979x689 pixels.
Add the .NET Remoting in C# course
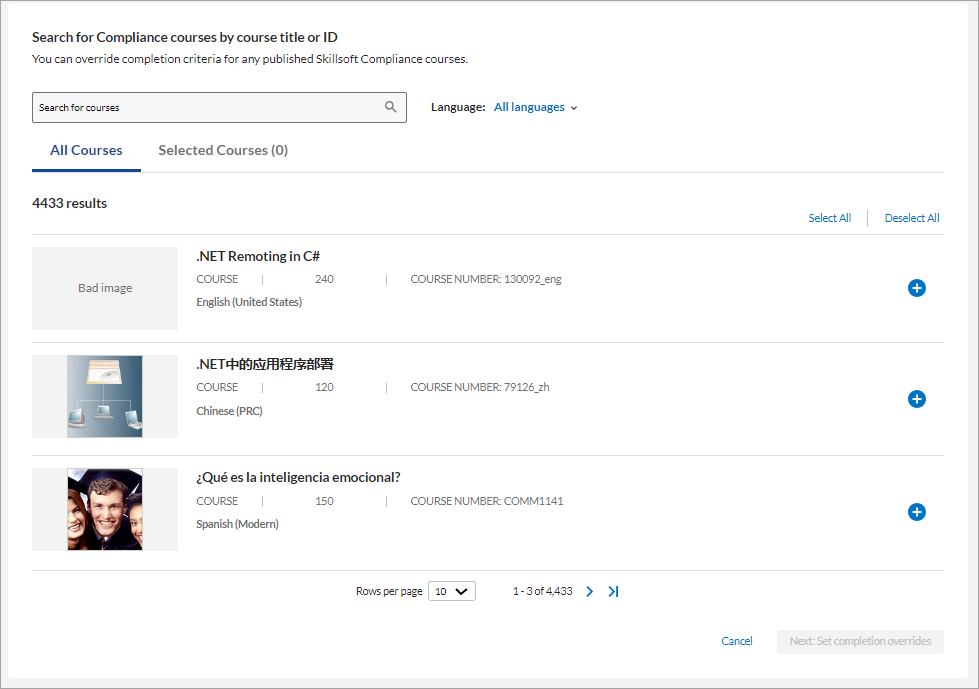(916, 288)
